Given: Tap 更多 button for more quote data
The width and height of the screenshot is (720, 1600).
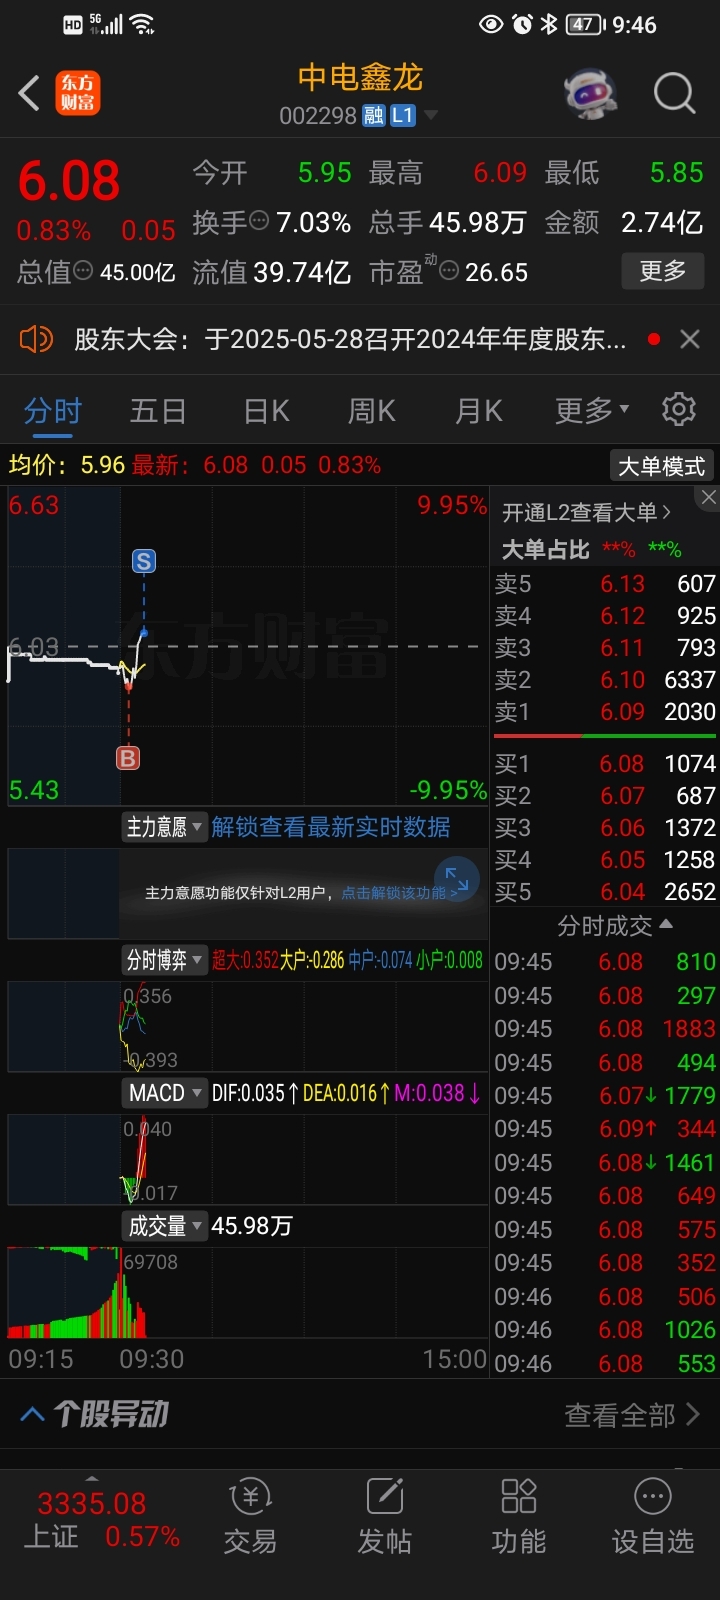Looking at the screenshot, I should 663,271.
